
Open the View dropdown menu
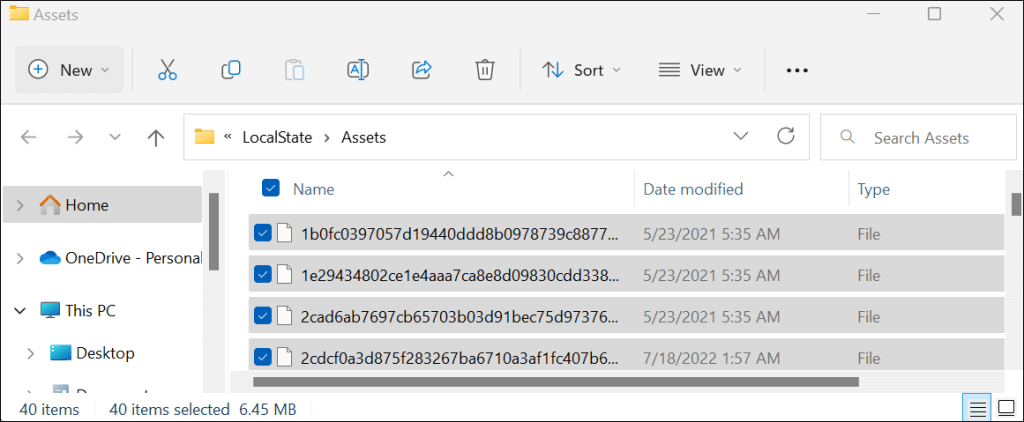(700, 70)
